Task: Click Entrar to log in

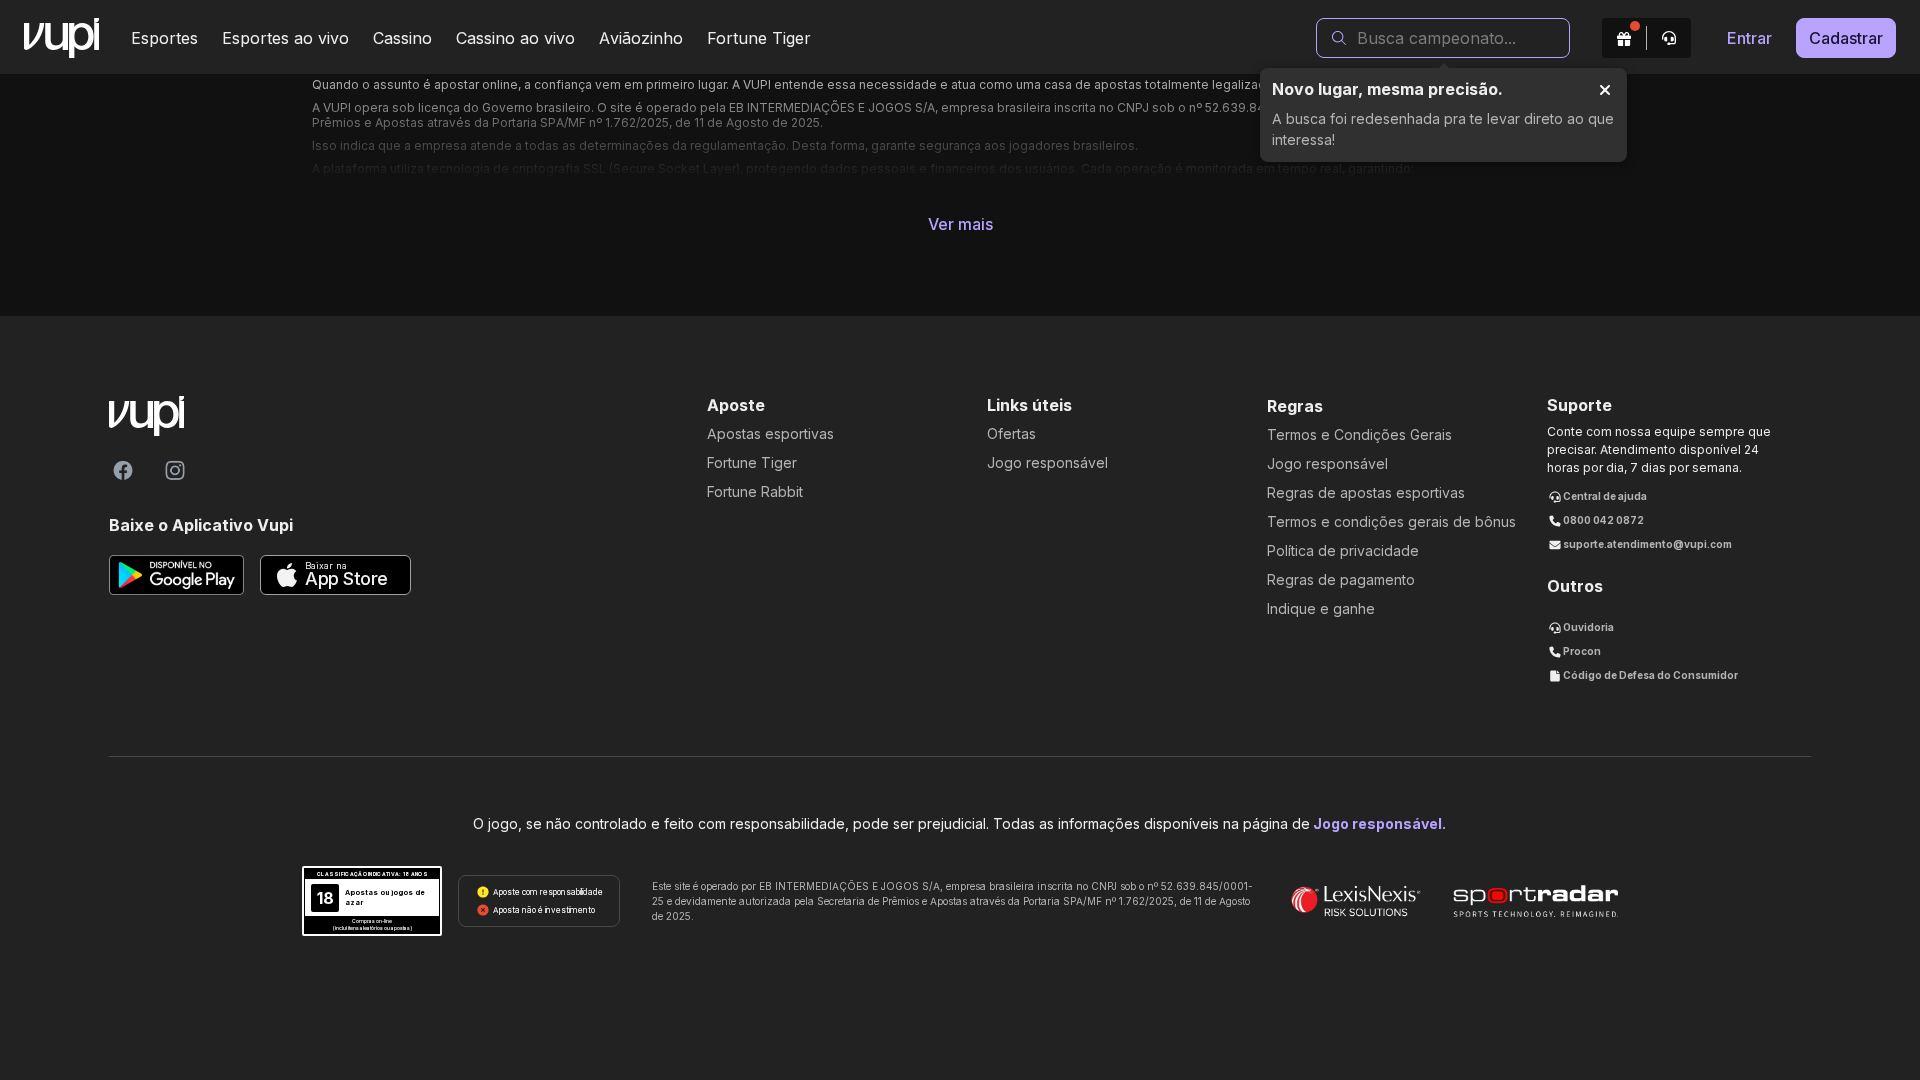Action: pyautogui.click(x=1749, y=38)
